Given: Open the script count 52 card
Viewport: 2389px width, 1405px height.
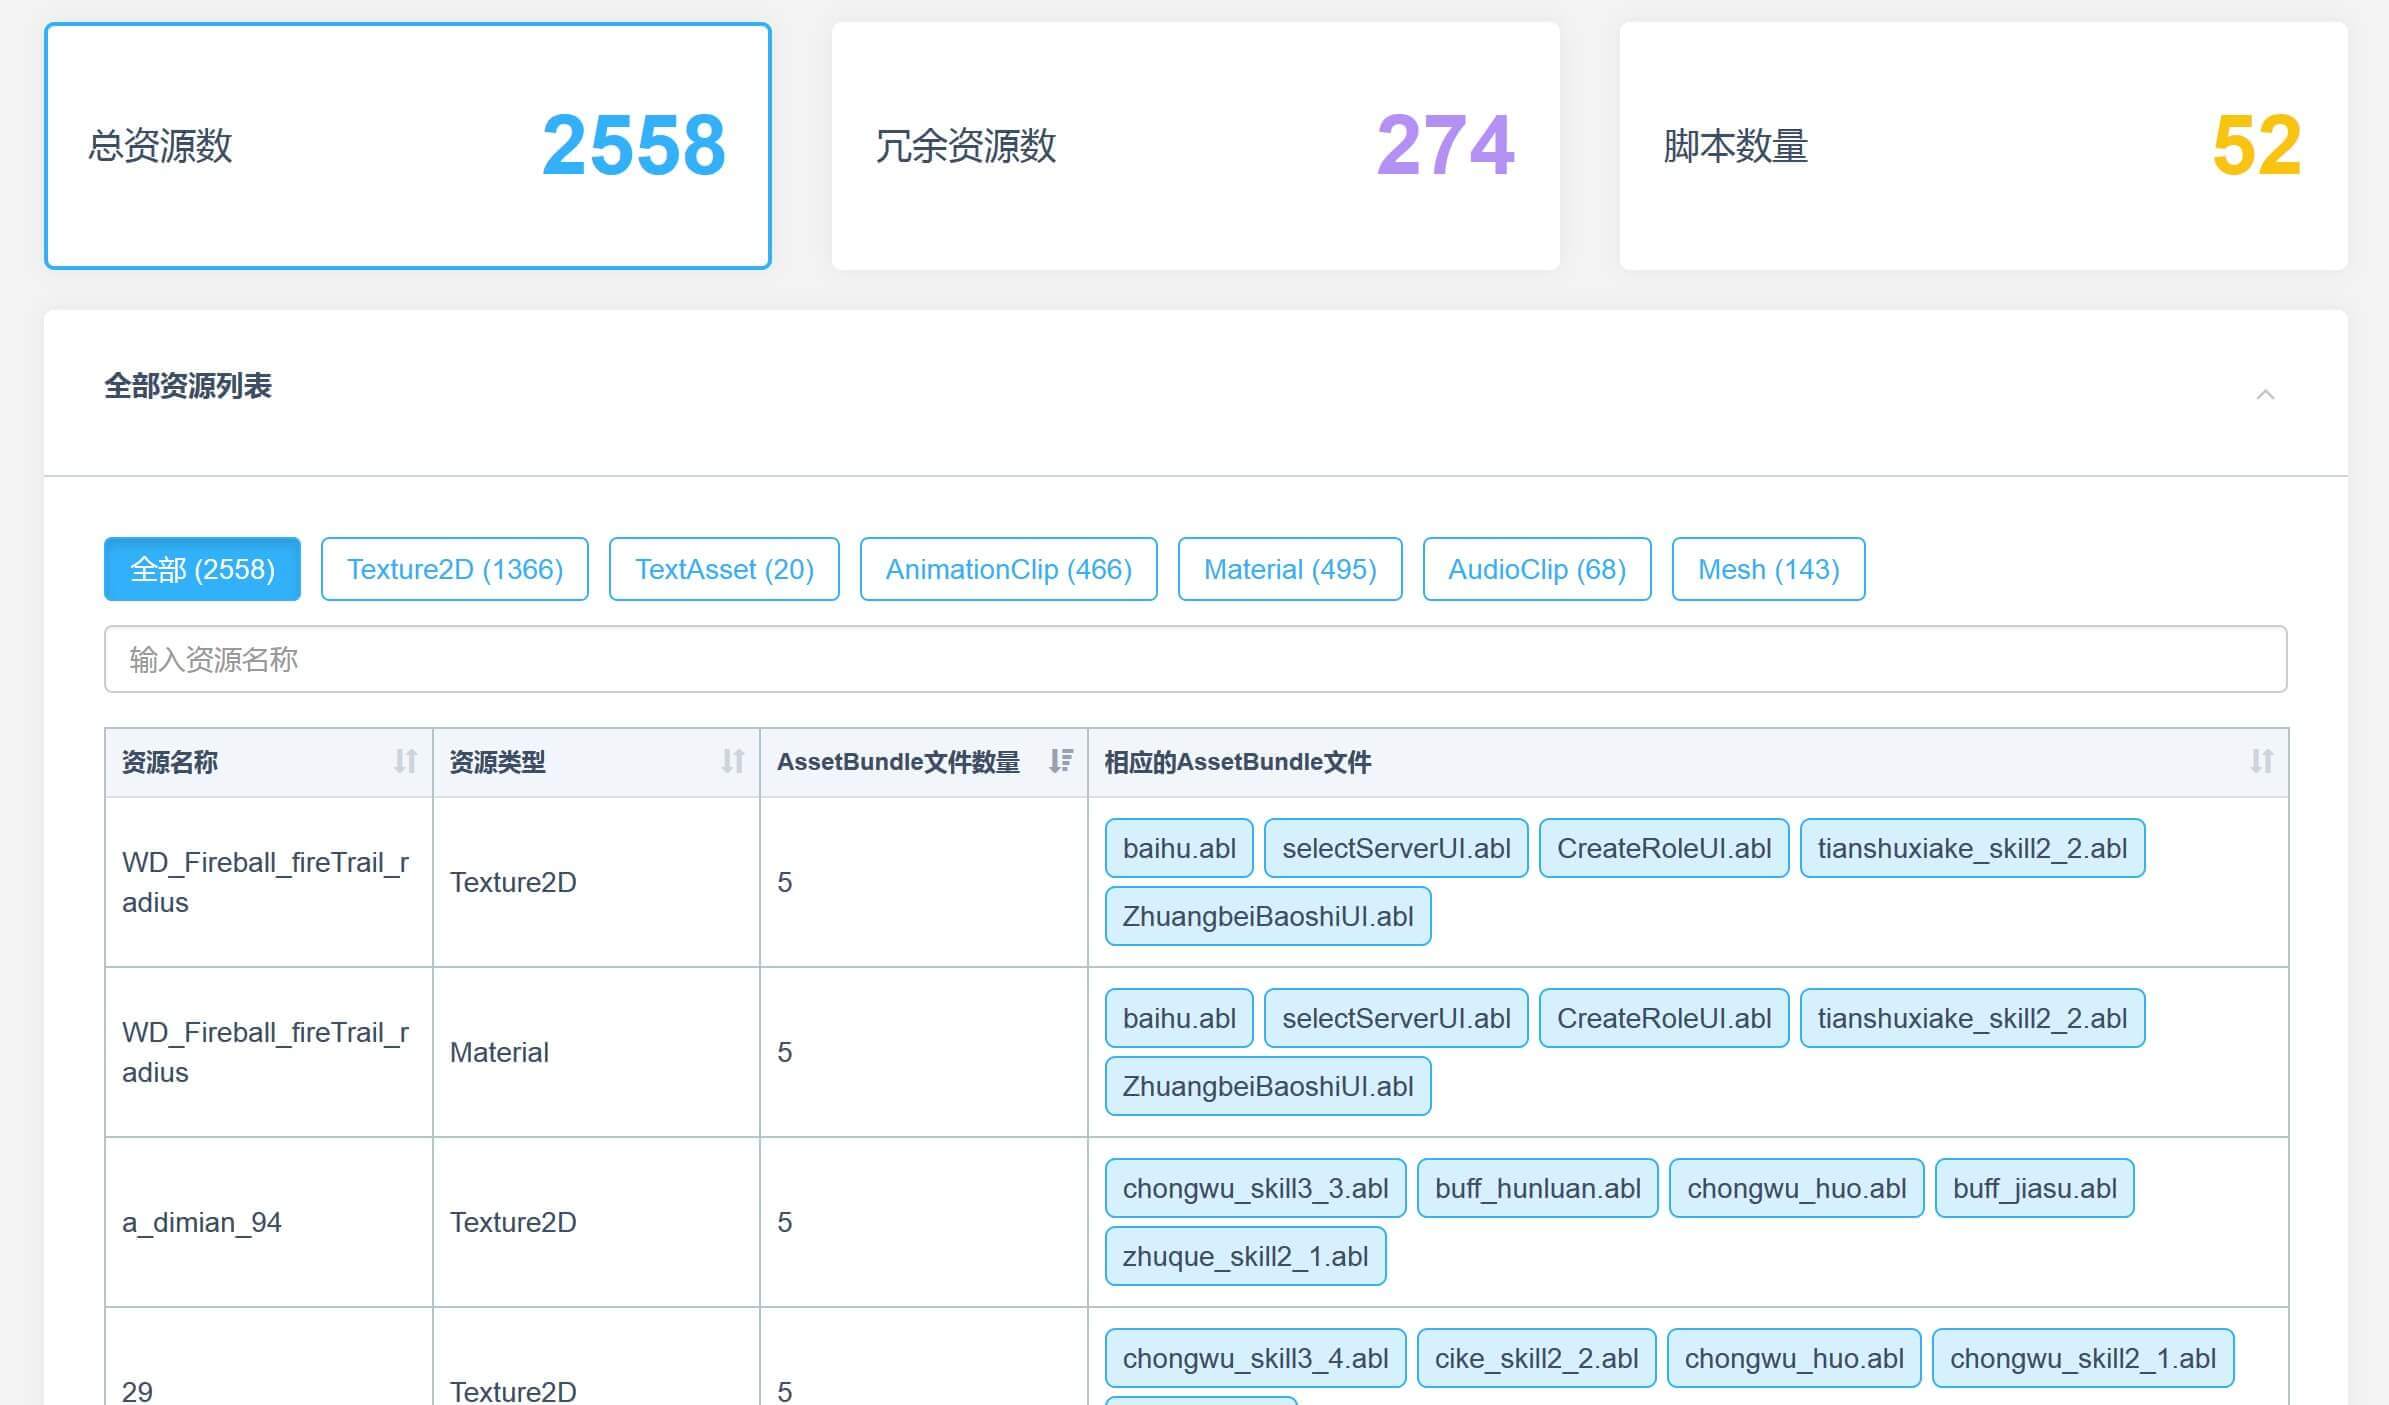Looking at the screenshot, I should click(x=1983, y=146).
